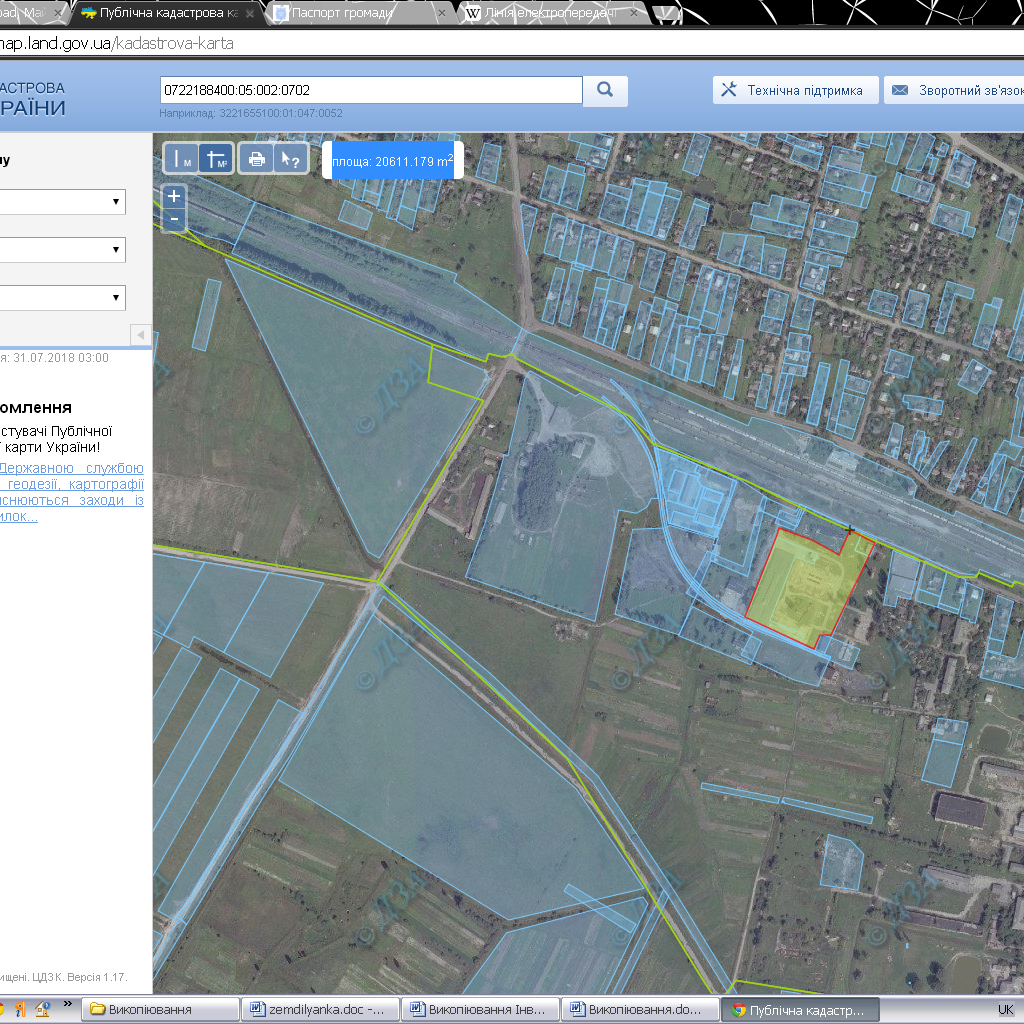The height and width of the screenshot is (1024, 1024).
Task: Open the Wikipedia Лінія електропередачі tab
Action: coord(550,13)
